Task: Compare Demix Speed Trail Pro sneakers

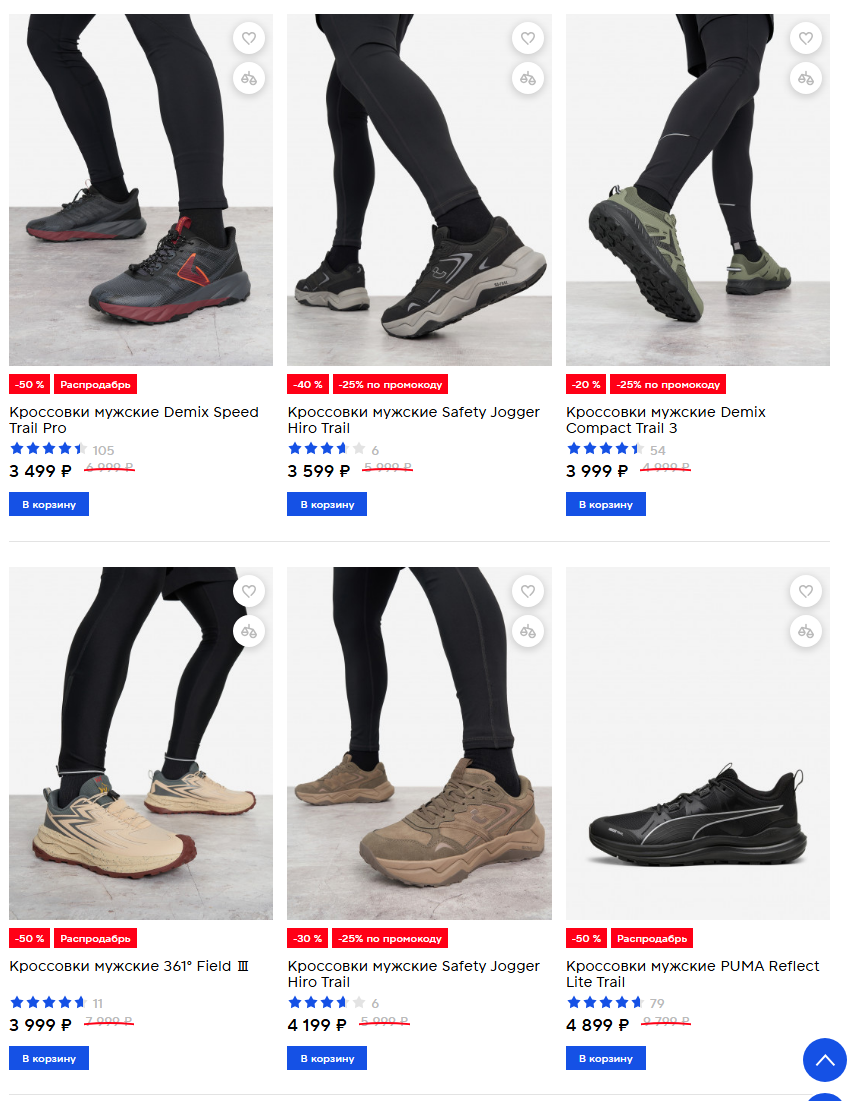Action: coord(249,78)
